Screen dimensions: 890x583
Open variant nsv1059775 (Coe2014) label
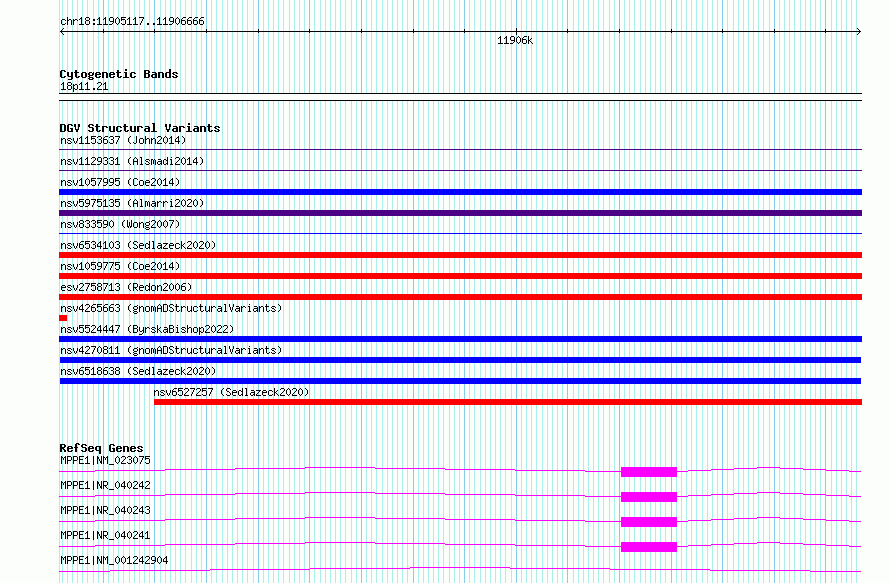tap(120, 266)
